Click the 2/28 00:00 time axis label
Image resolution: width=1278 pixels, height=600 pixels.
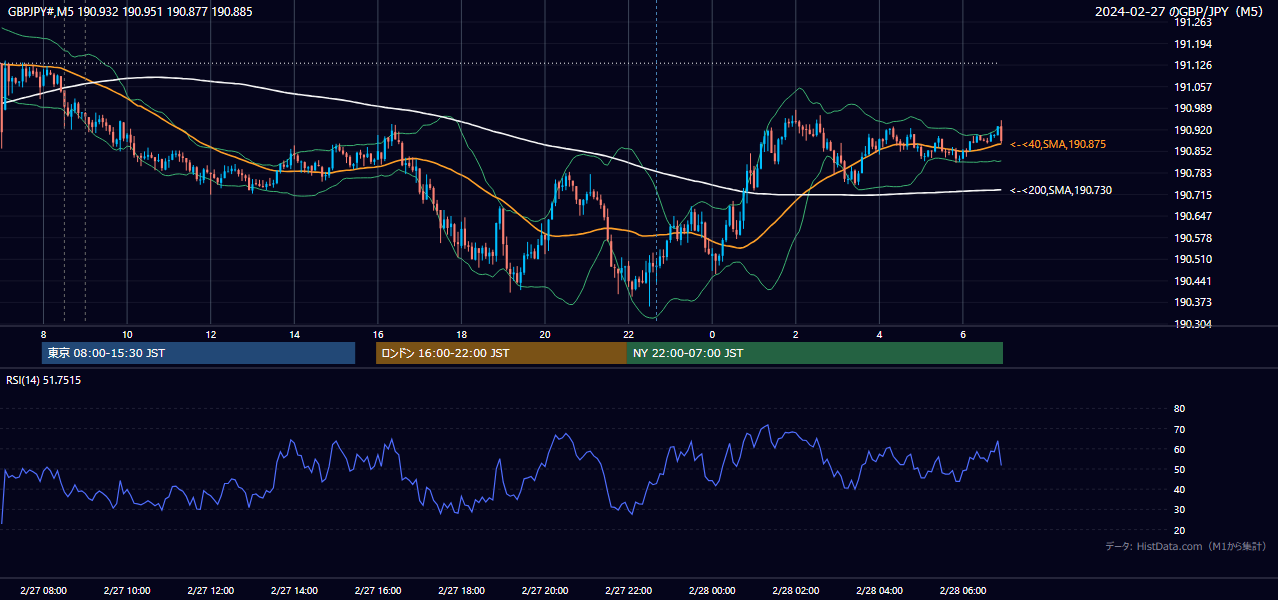(712, 591)
